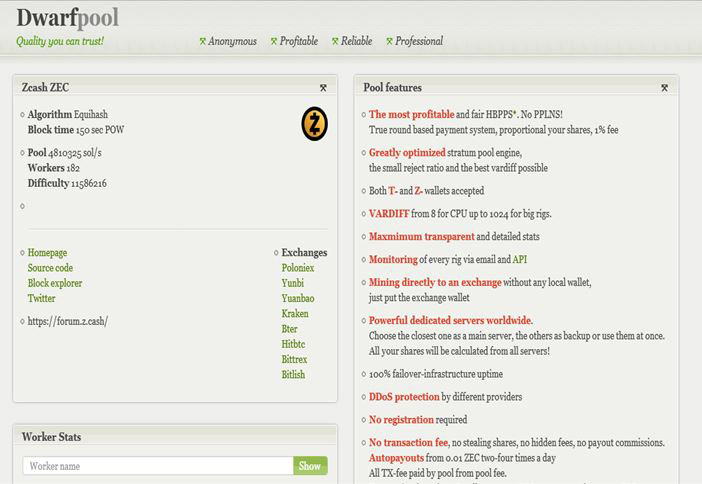This screenshot has width=702, height=484.
Task: Open the Poloniex exchange link
Action: (298, 268)
